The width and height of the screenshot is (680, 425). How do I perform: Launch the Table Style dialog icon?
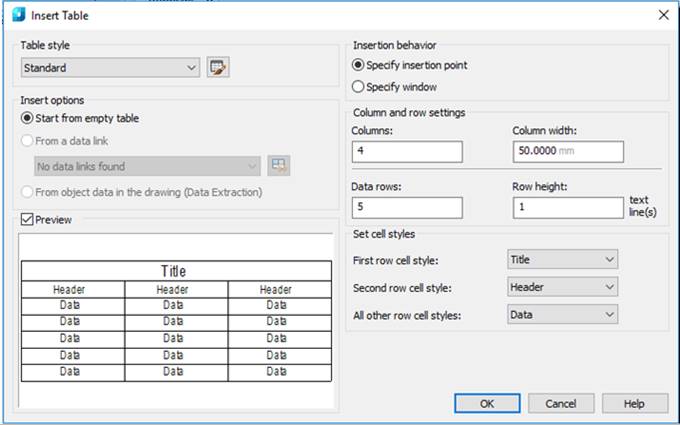pos(219,68)
